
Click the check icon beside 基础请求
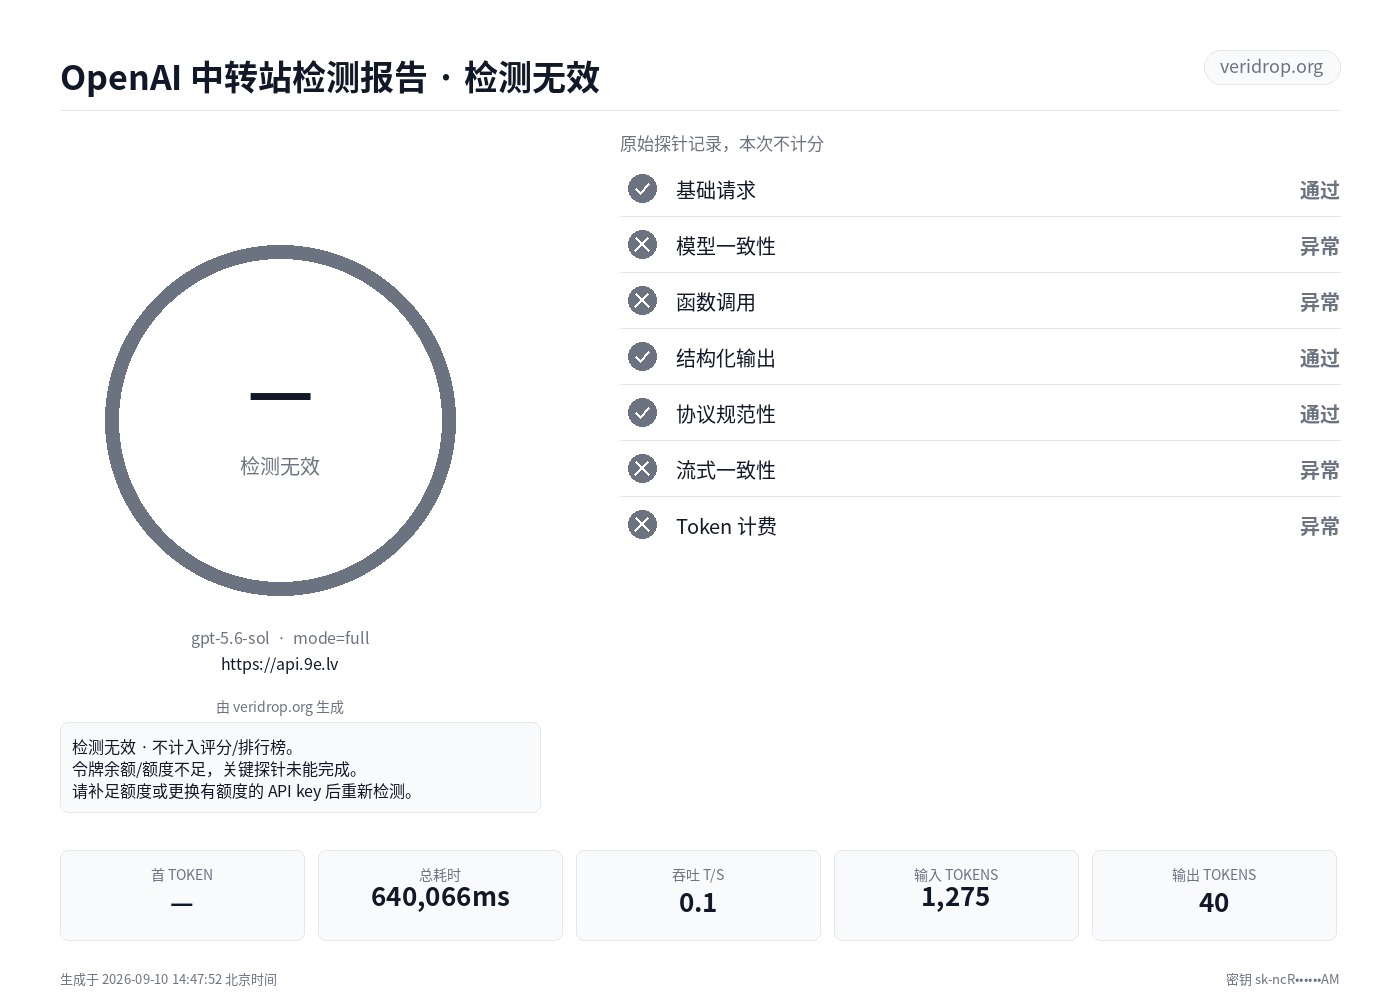point(642,189)
